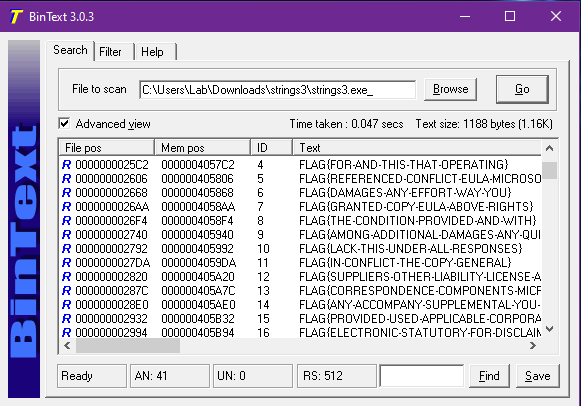Viewport: 581px width, 406px height.
Task: Click mem pos 0000004057C2
Action: tap(198, 164)
